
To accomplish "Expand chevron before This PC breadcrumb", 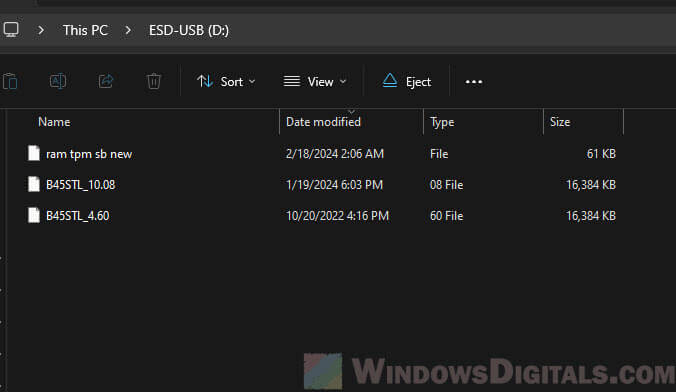I will (x=41, y=30).
